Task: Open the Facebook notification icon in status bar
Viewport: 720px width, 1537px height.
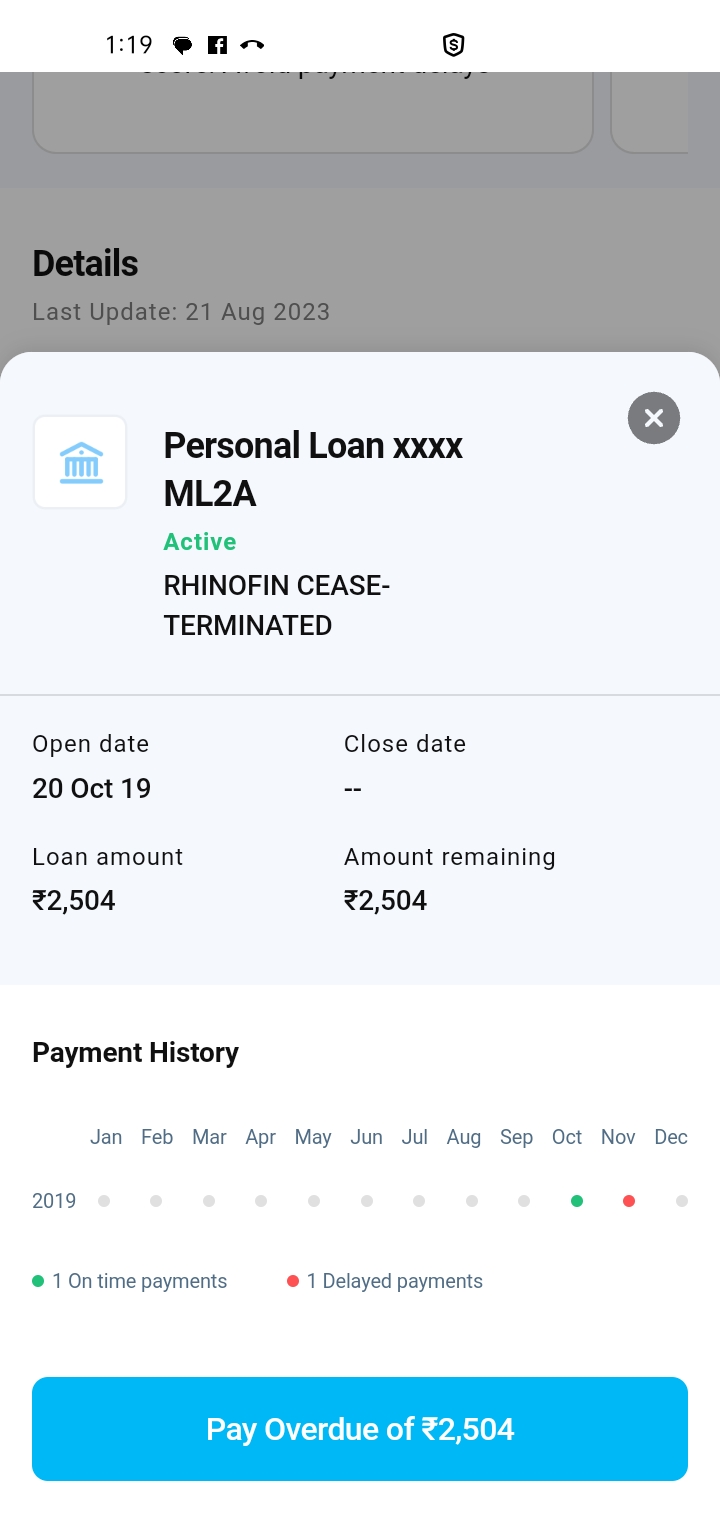Action: 217,45
